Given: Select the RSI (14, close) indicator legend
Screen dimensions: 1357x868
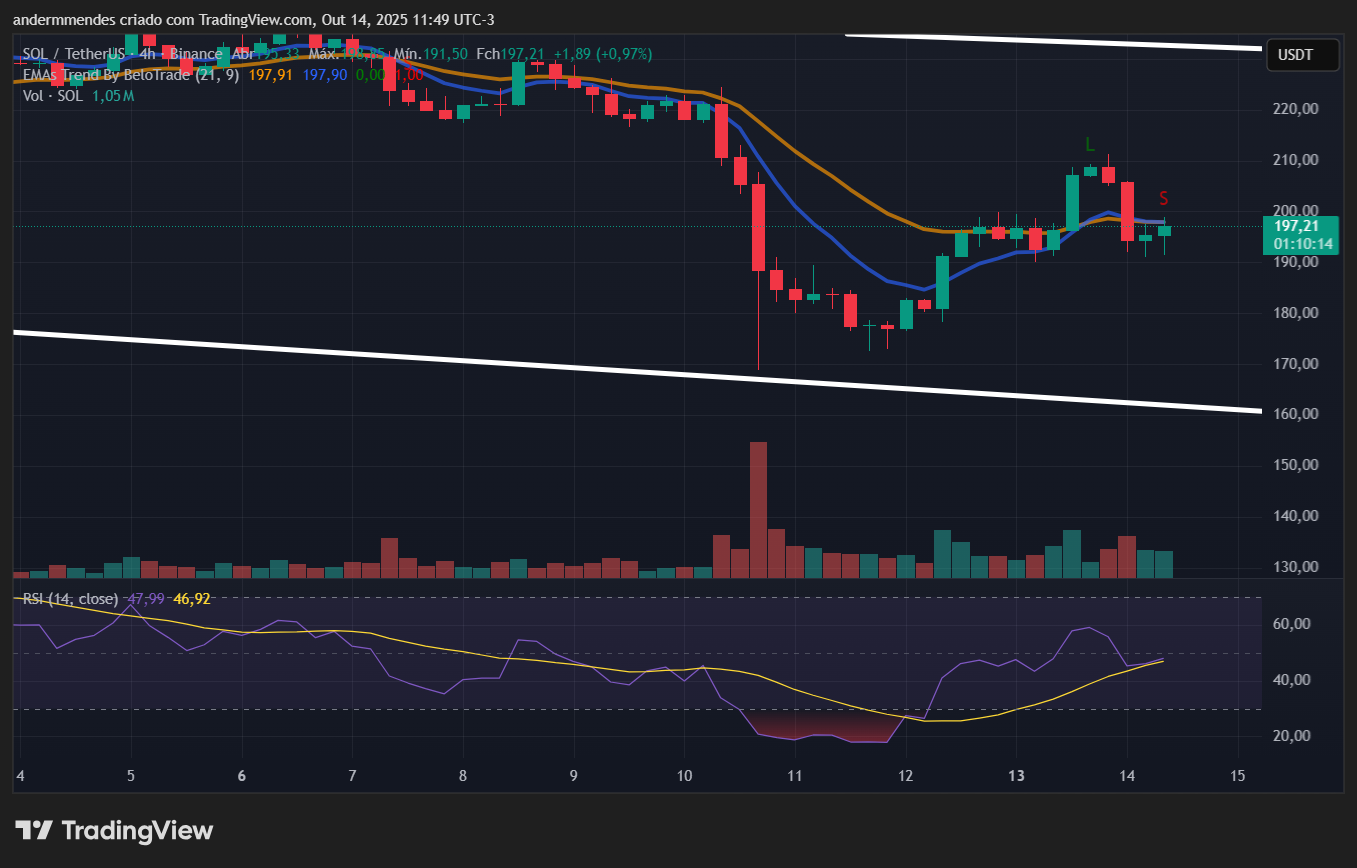Looking at the screenshot, I should tap(70, 599).
